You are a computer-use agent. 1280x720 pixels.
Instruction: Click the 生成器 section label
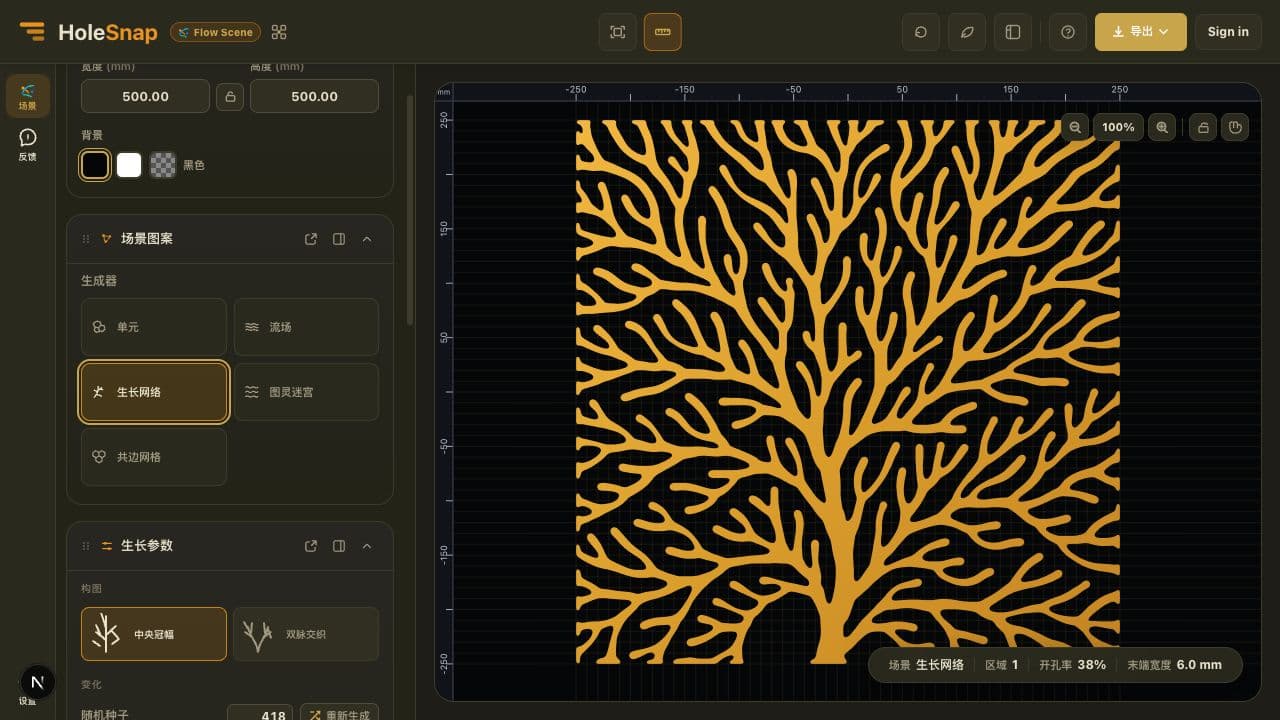pyautogui.click(x=99, y=281)
